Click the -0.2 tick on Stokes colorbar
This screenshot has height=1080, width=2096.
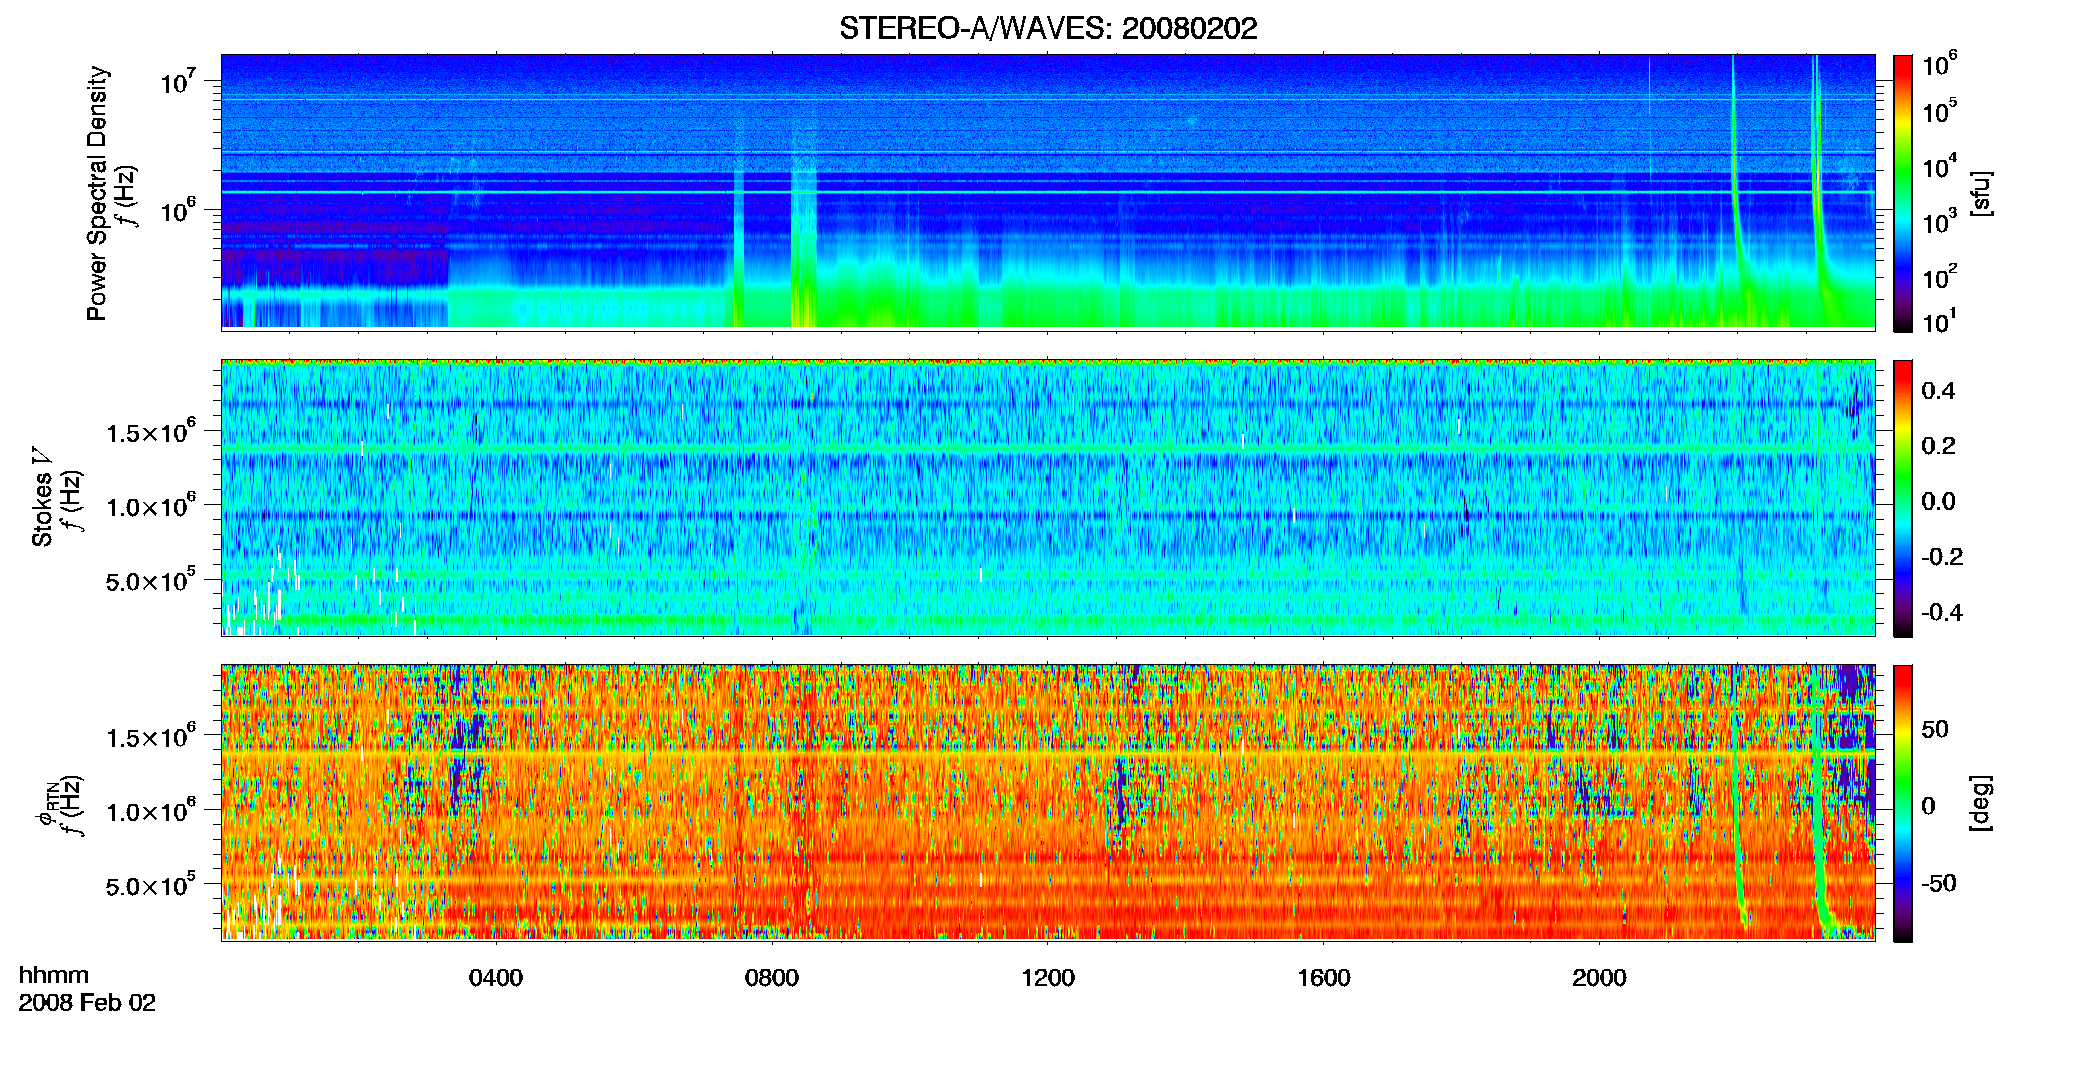point(1942,557)
